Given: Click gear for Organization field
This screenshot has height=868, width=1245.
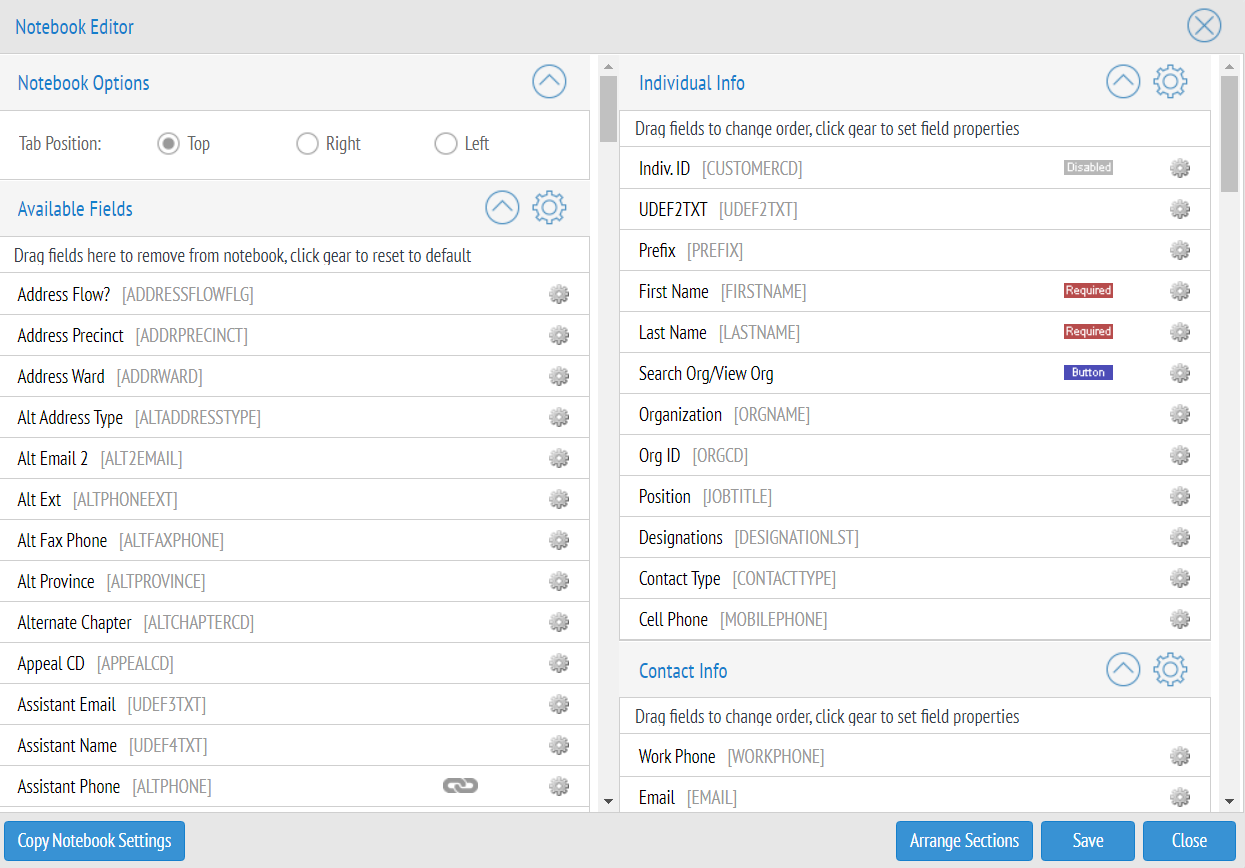Looking at the screenshot, I should (1180, 414).
